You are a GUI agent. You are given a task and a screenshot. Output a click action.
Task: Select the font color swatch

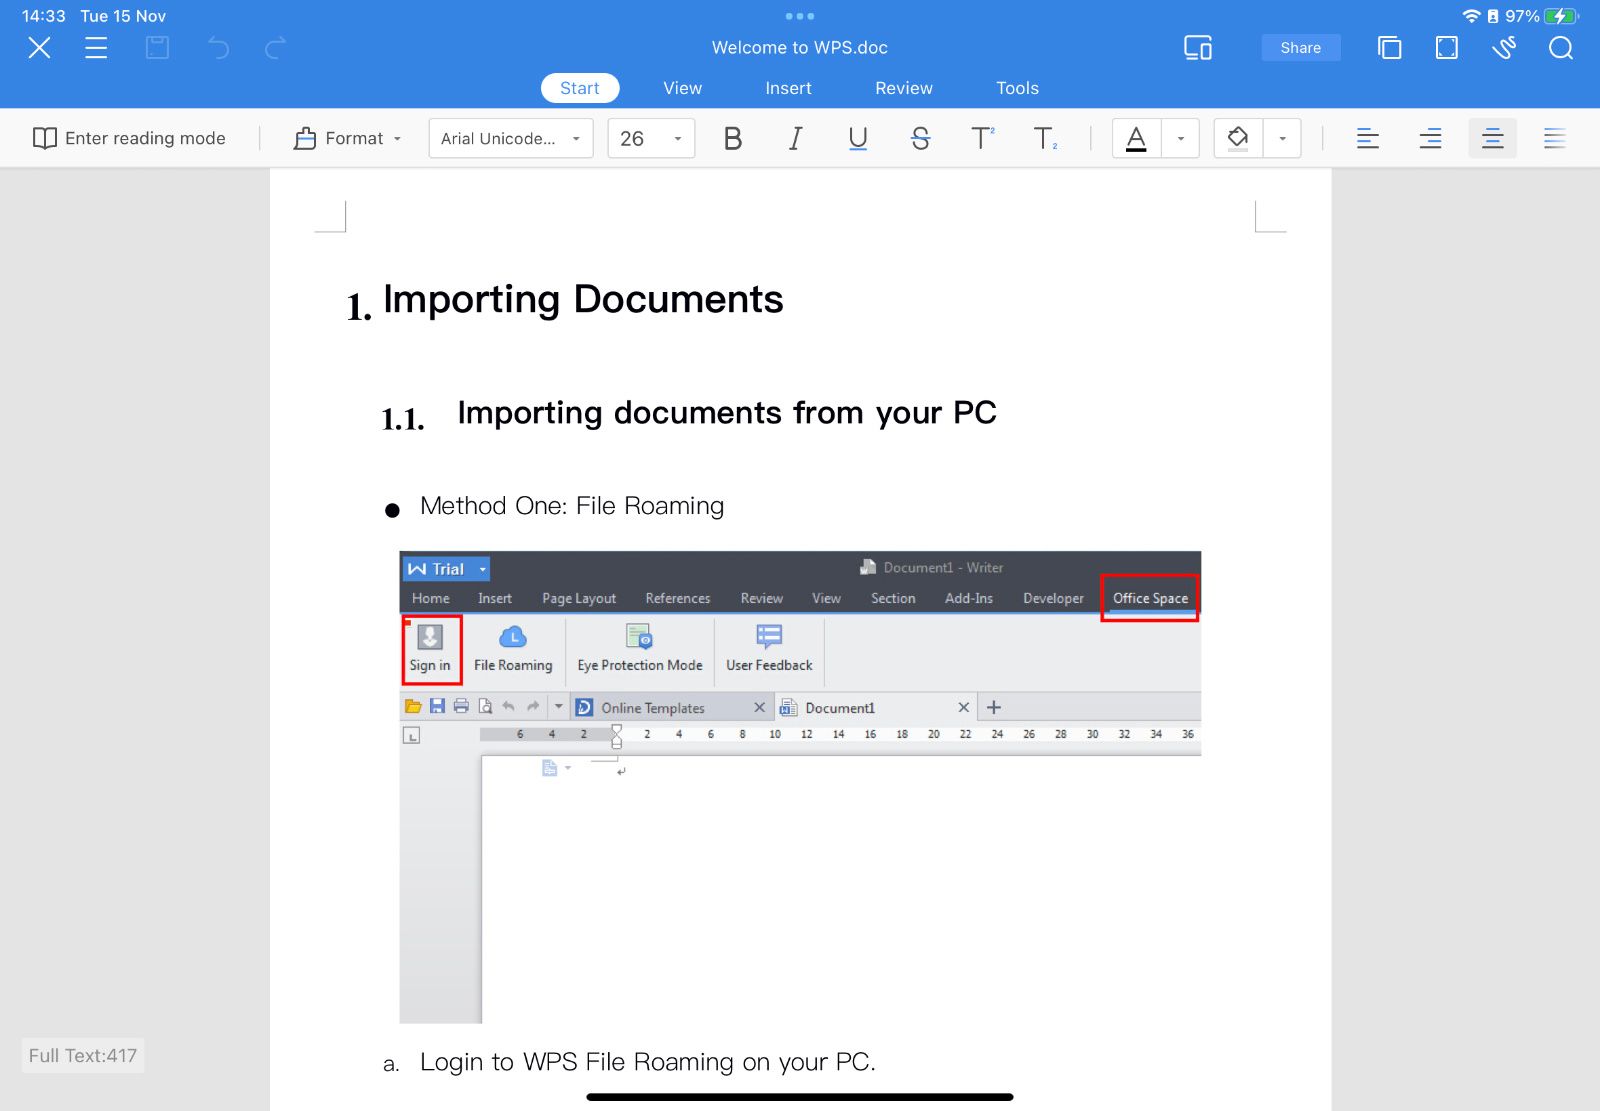tap(1135, 138)
